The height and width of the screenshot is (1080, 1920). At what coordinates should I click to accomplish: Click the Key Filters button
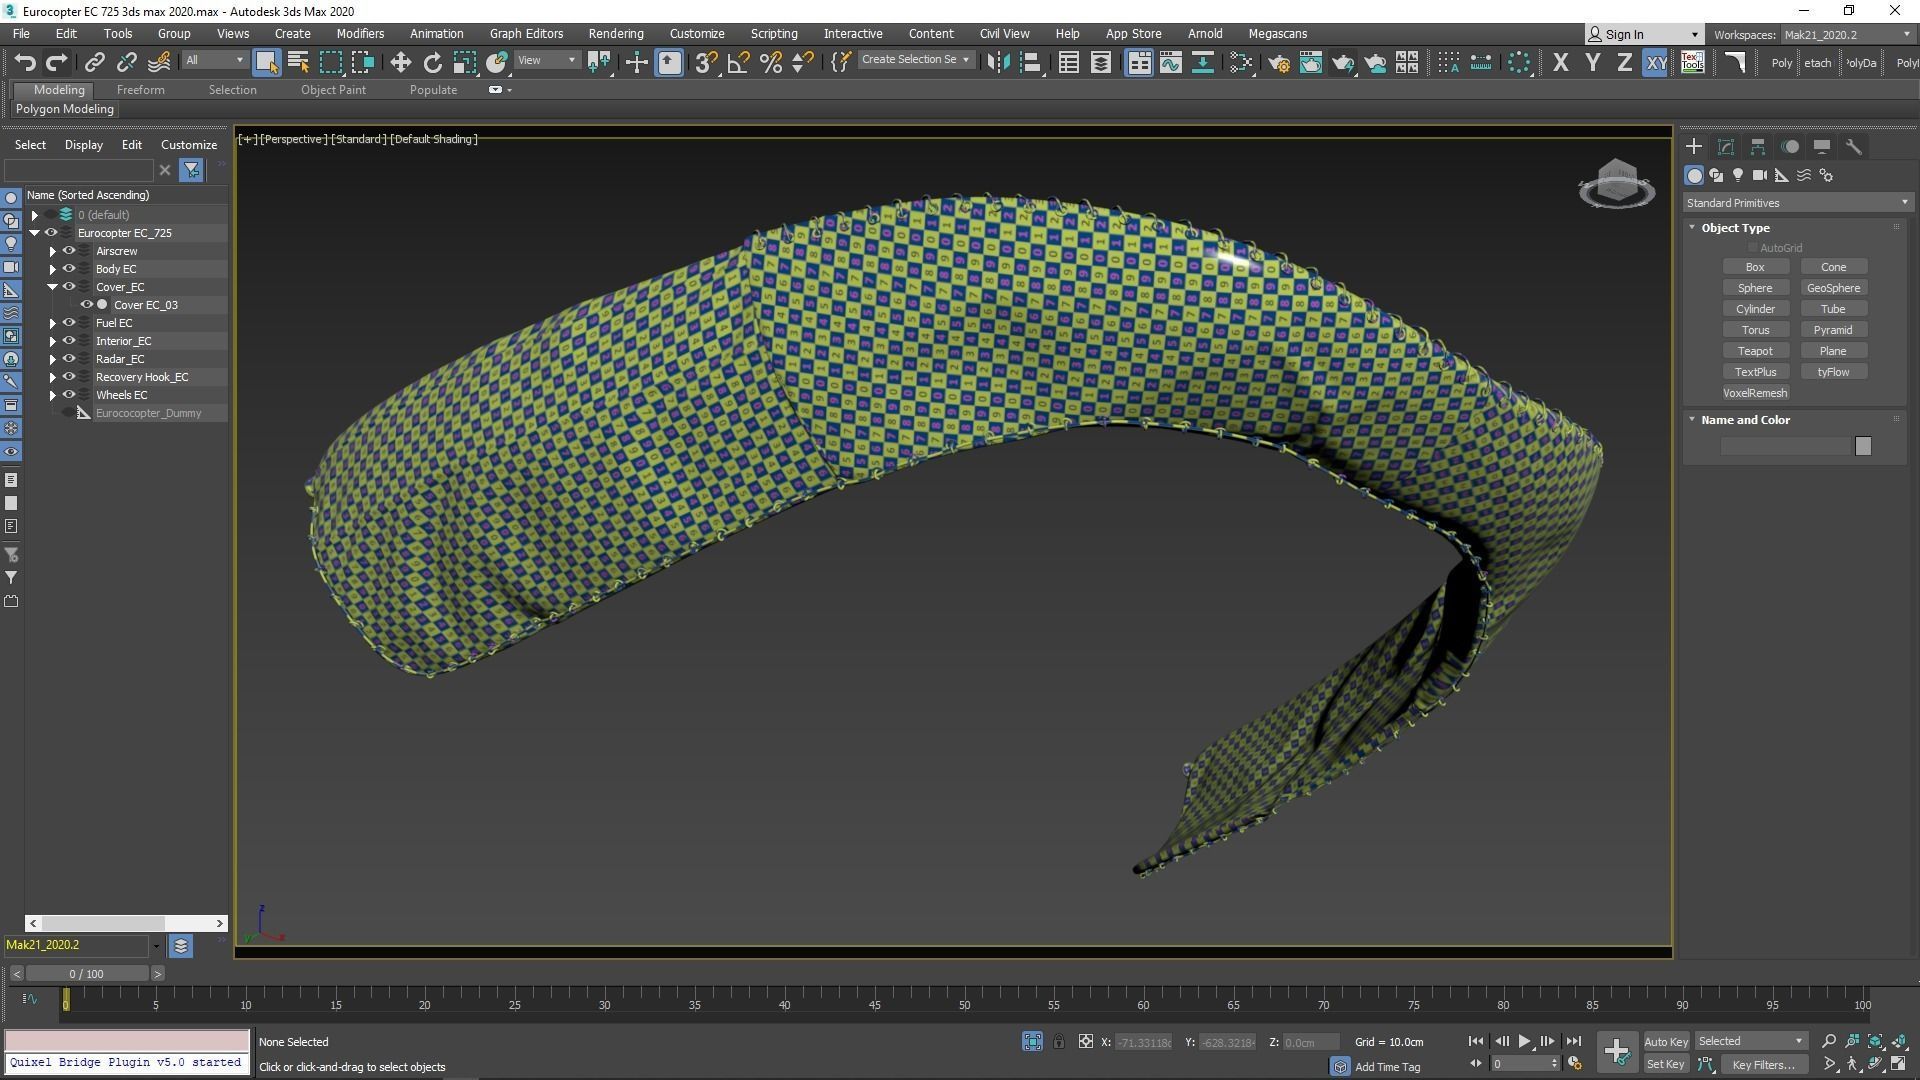1763,1064
